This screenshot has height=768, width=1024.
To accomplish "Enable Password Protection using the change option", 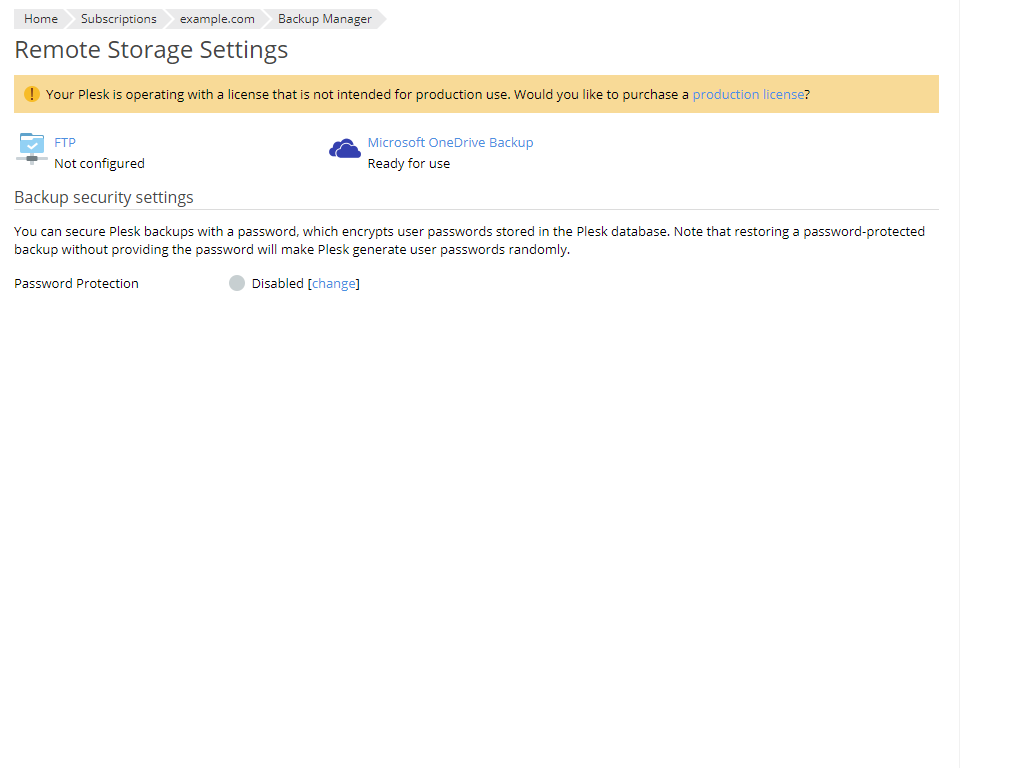I will [334, 283].
